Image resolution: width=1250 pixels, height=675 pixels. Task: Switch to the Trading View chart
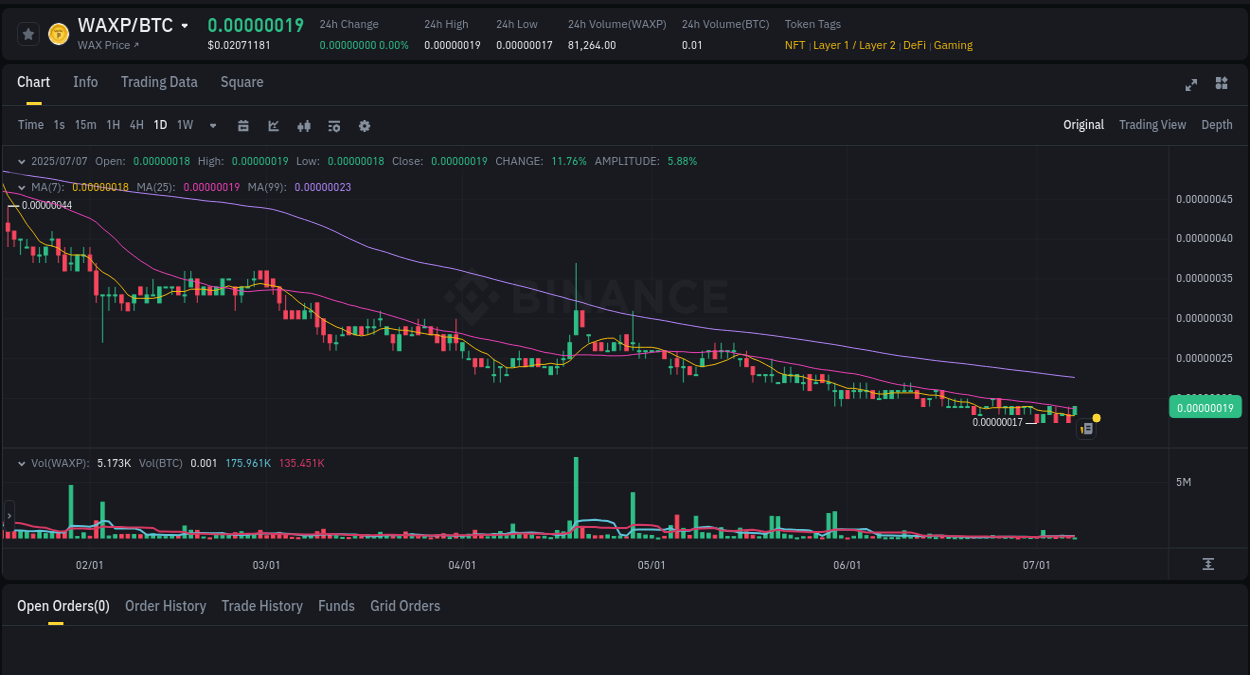[1152, 125]
